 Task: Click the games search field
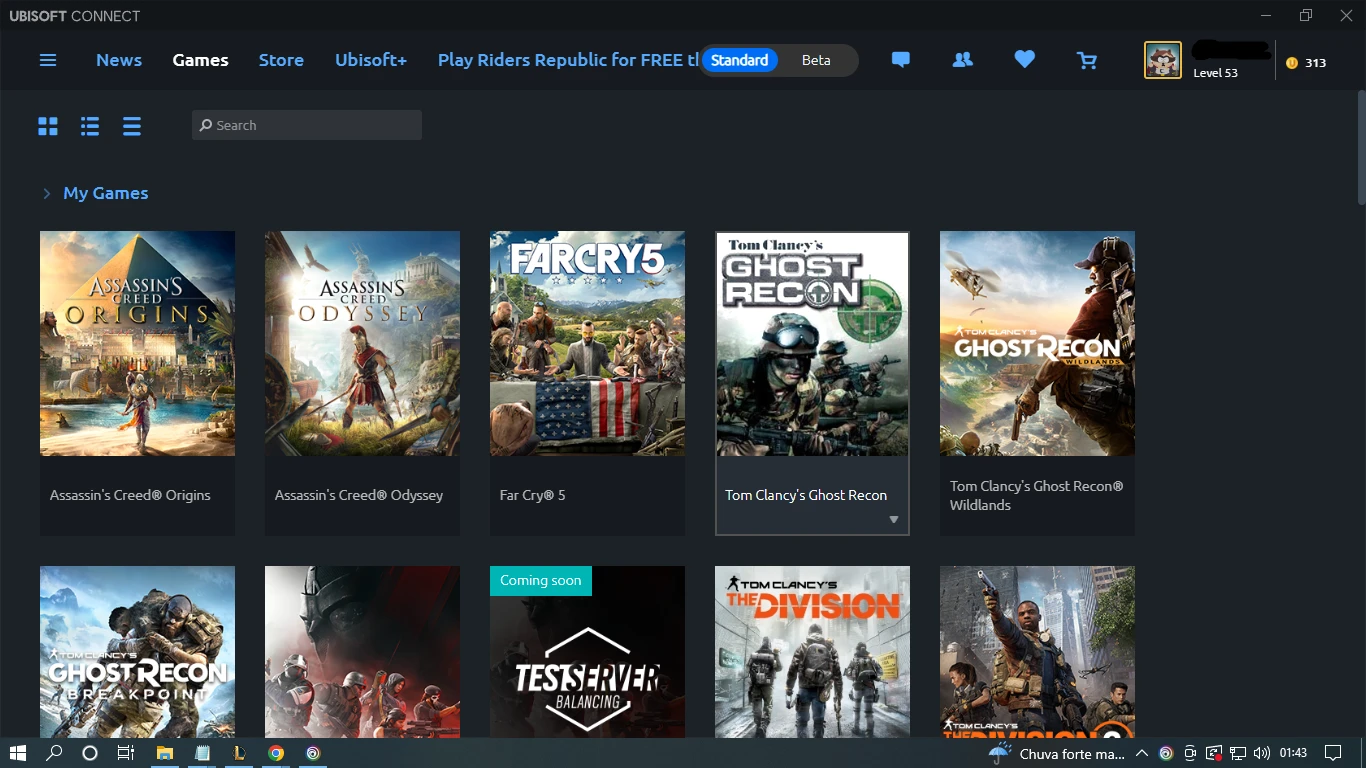tap(307, 125)
